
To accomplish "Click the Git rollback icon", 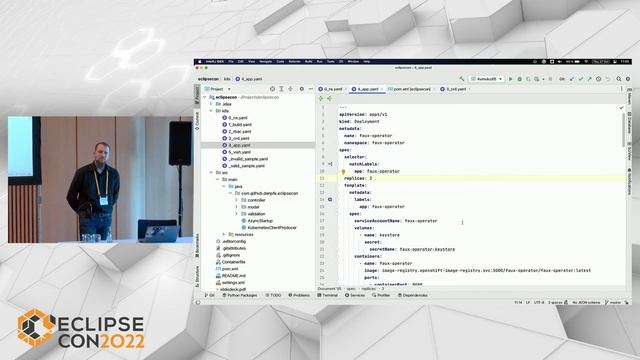I will click(x=608, y=79).
